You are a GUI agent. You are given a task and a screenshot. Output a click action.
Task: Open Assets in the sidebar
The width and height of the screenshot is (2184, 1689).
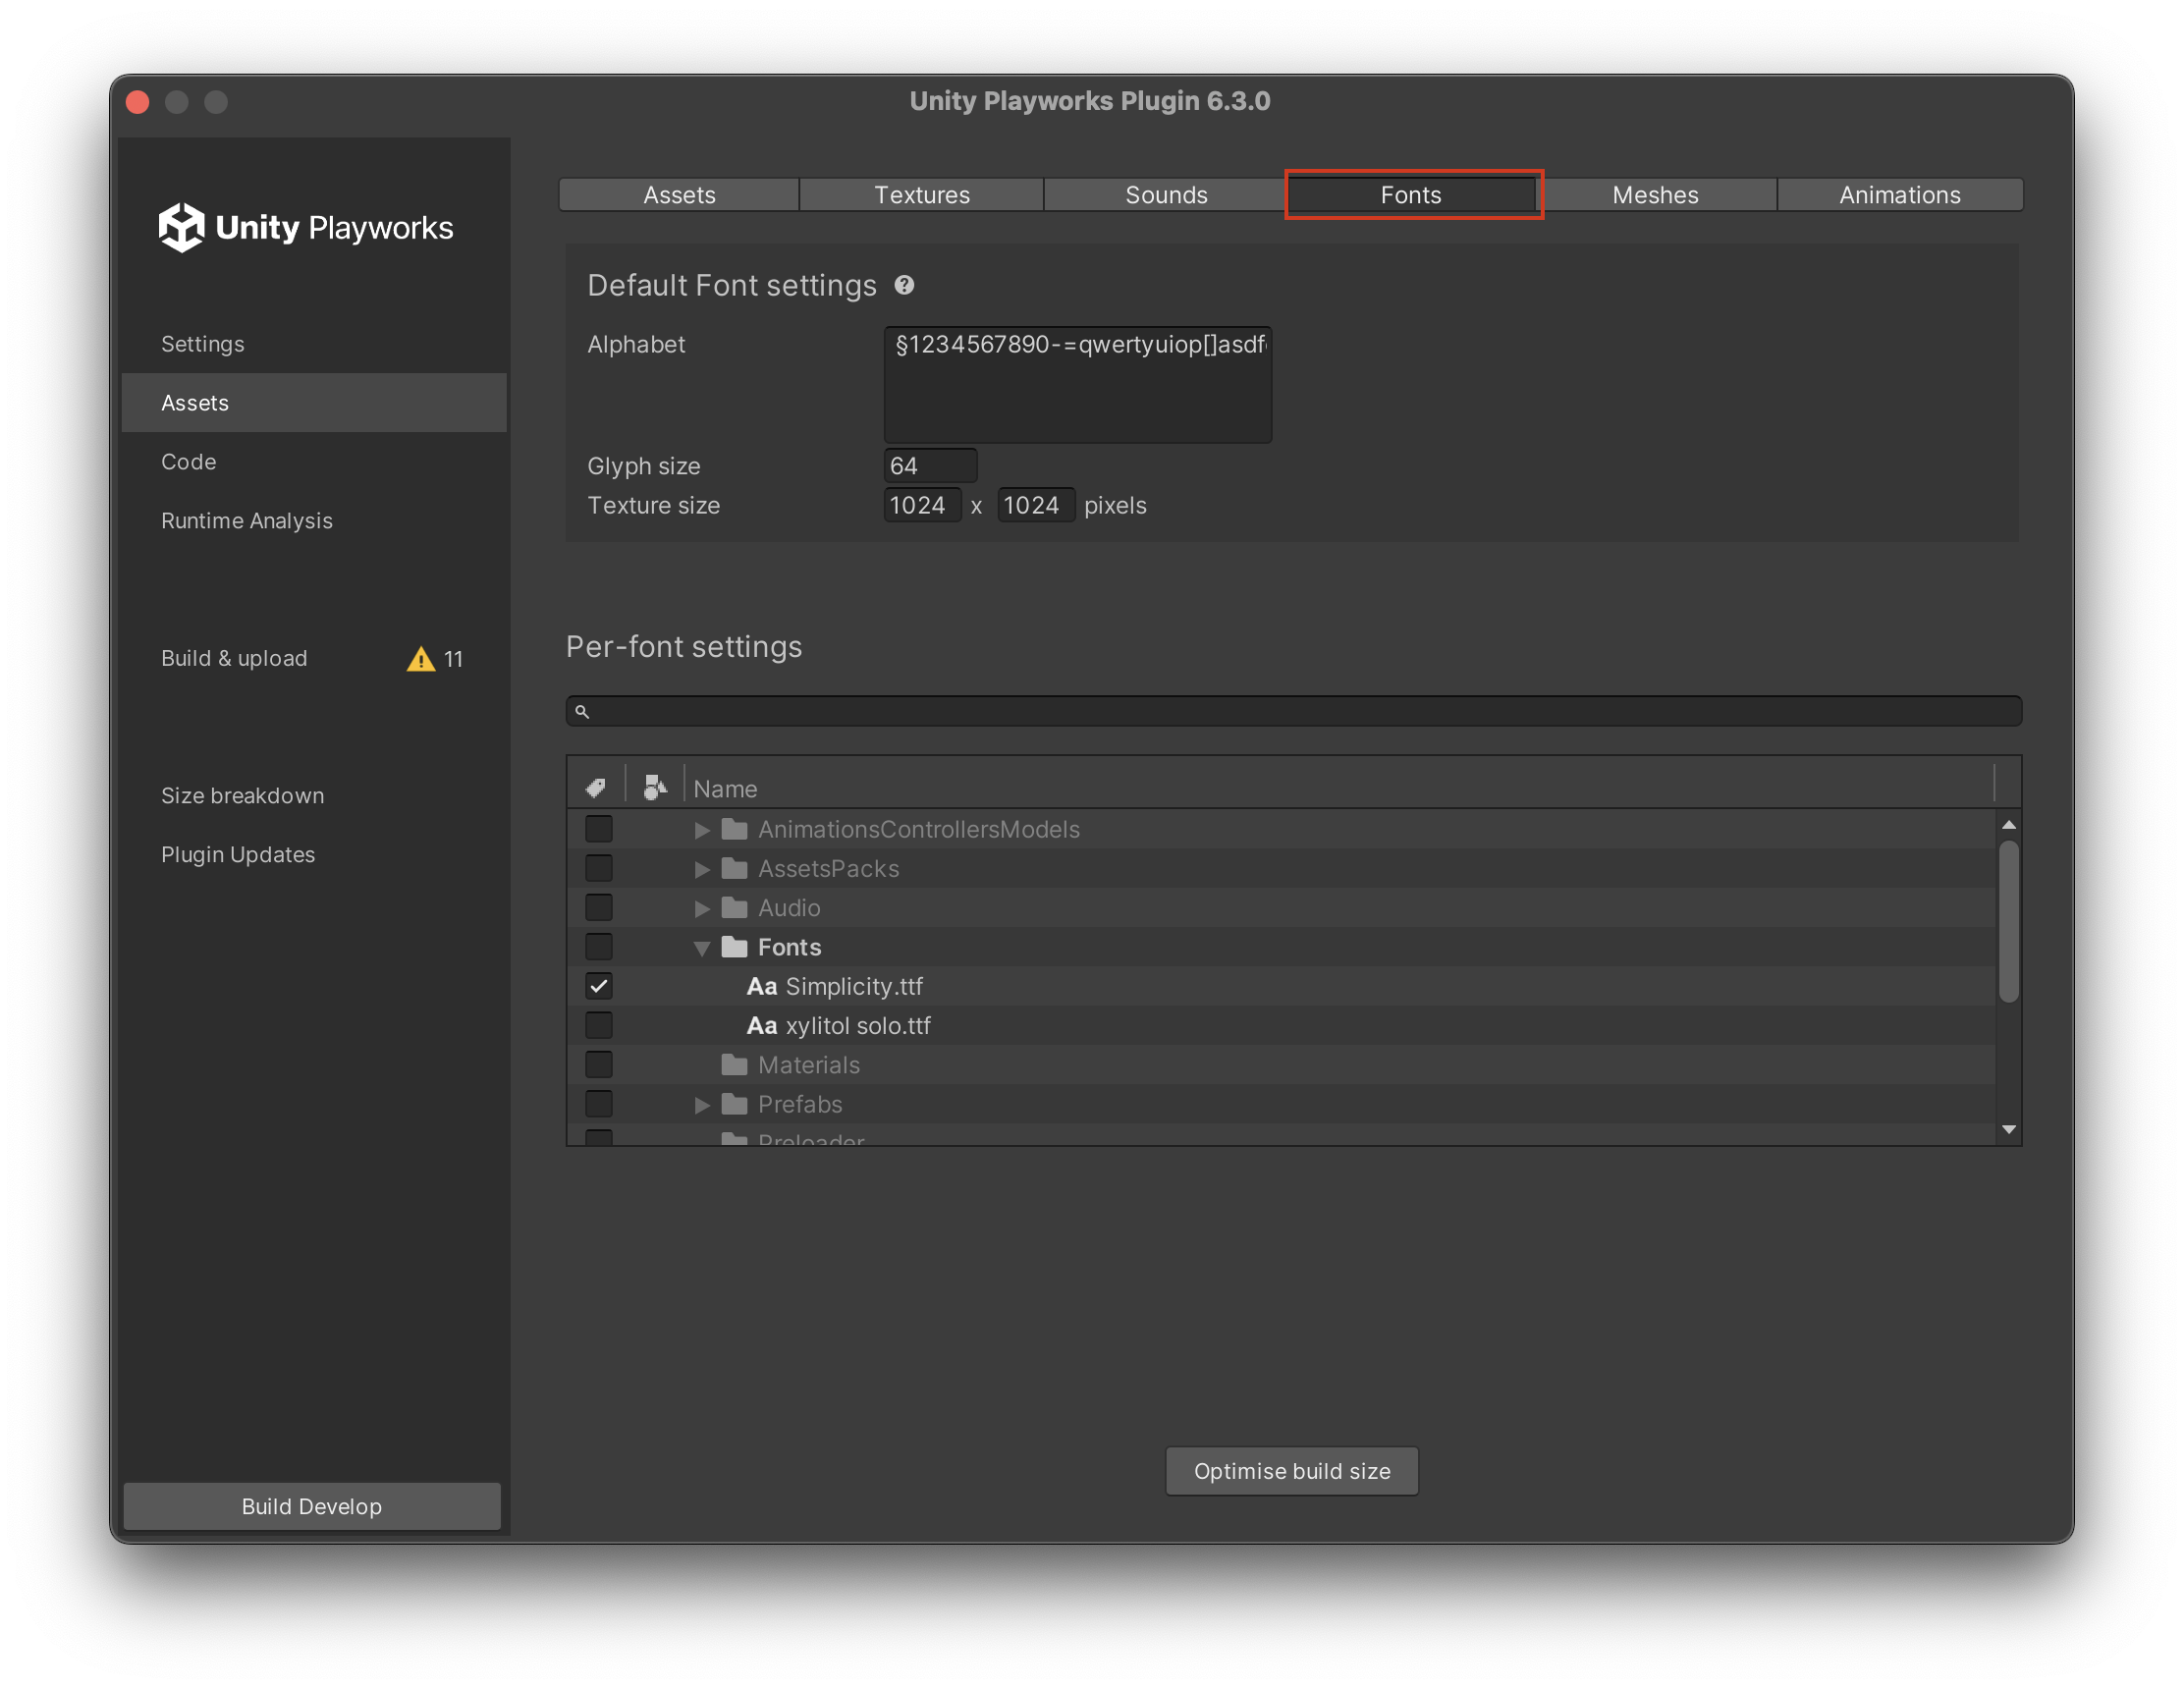[313, 403]
